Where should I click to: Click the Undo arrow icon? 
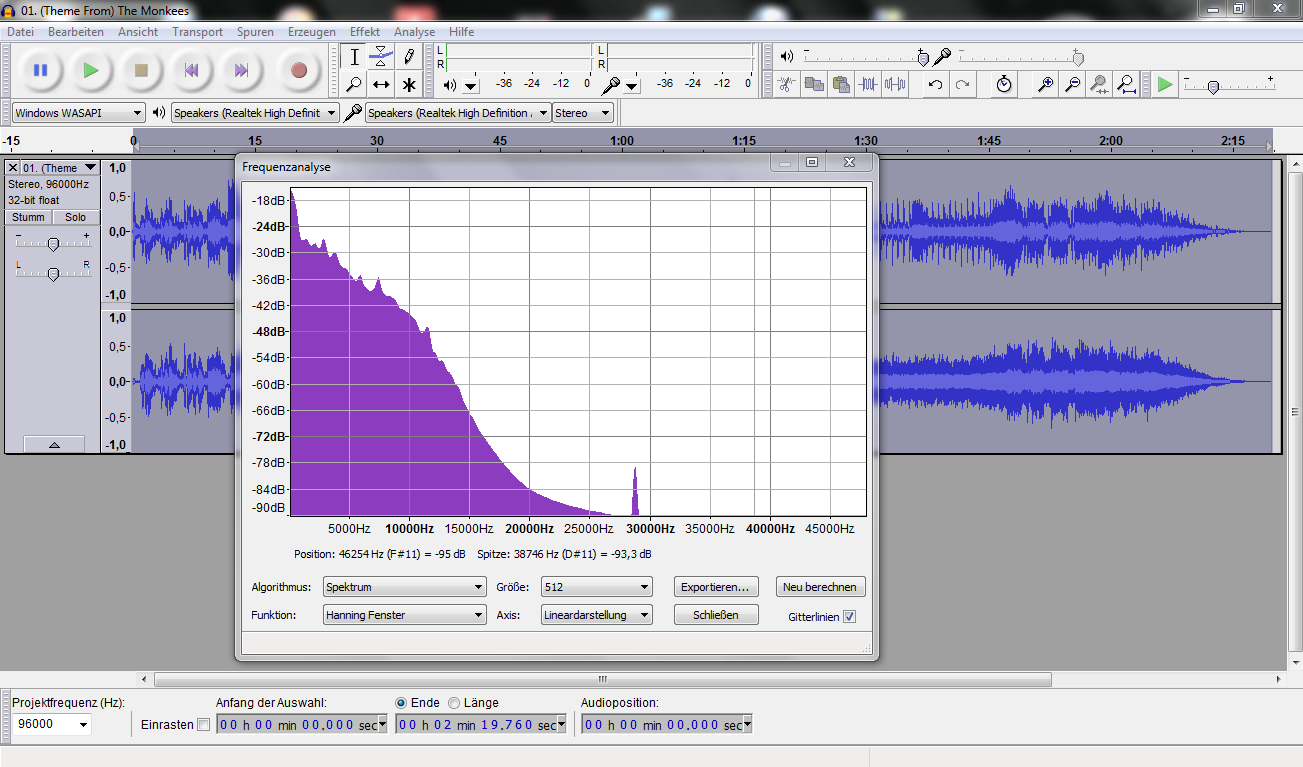click(935, 85)
